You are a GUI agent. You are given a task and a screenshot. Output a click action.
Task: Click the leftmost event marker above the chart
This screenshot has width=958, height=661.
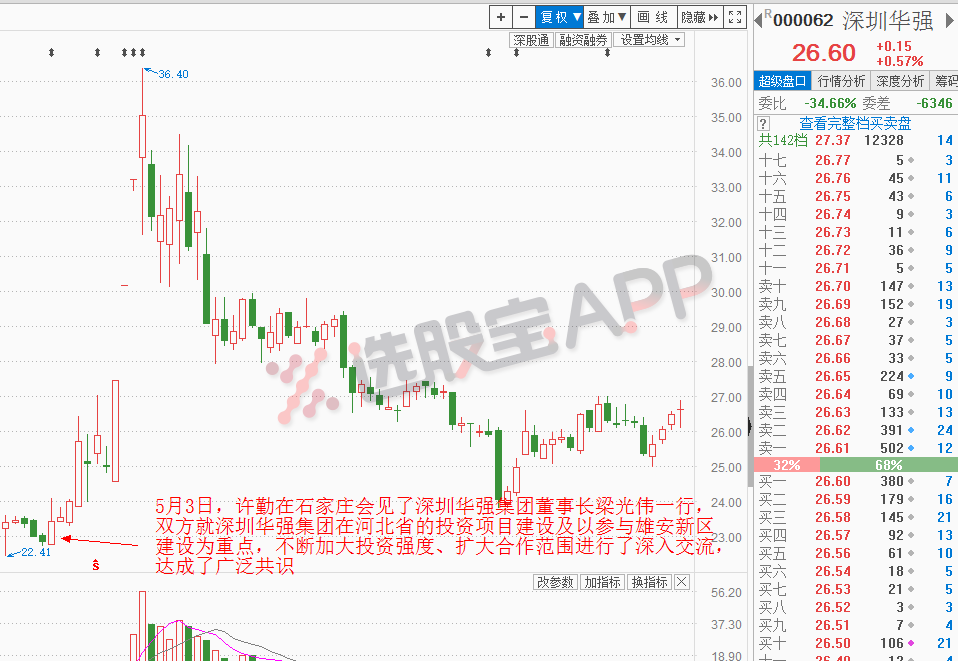51,53
